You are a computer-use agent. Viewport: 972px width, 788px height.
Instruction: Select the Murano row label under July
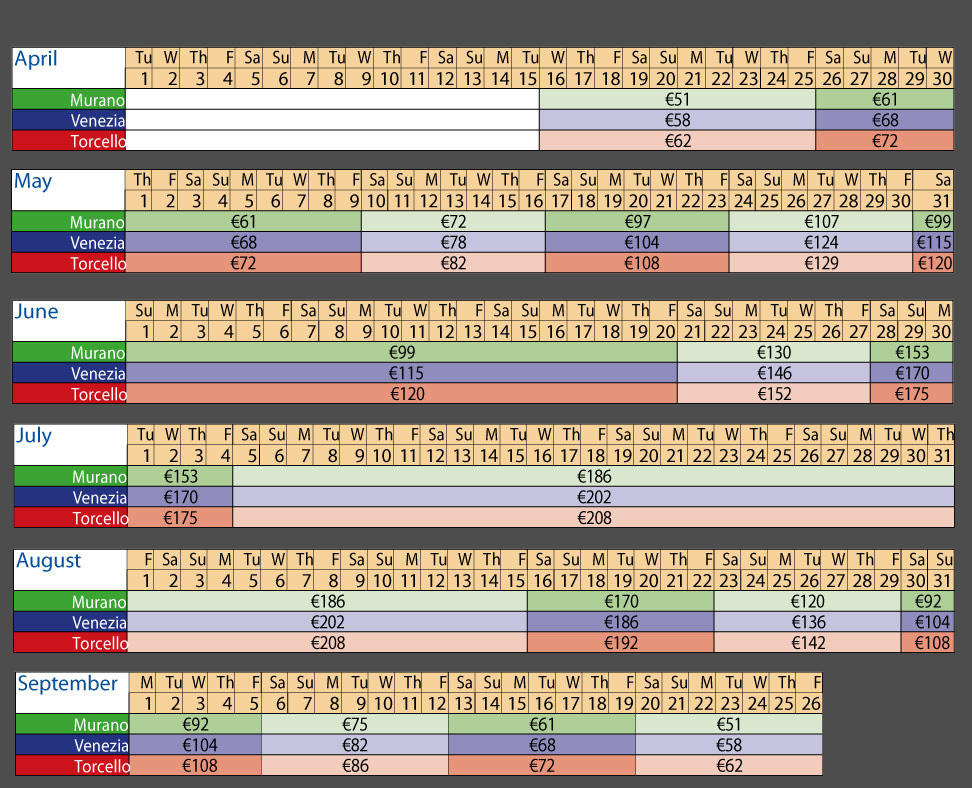click(71, 476)
